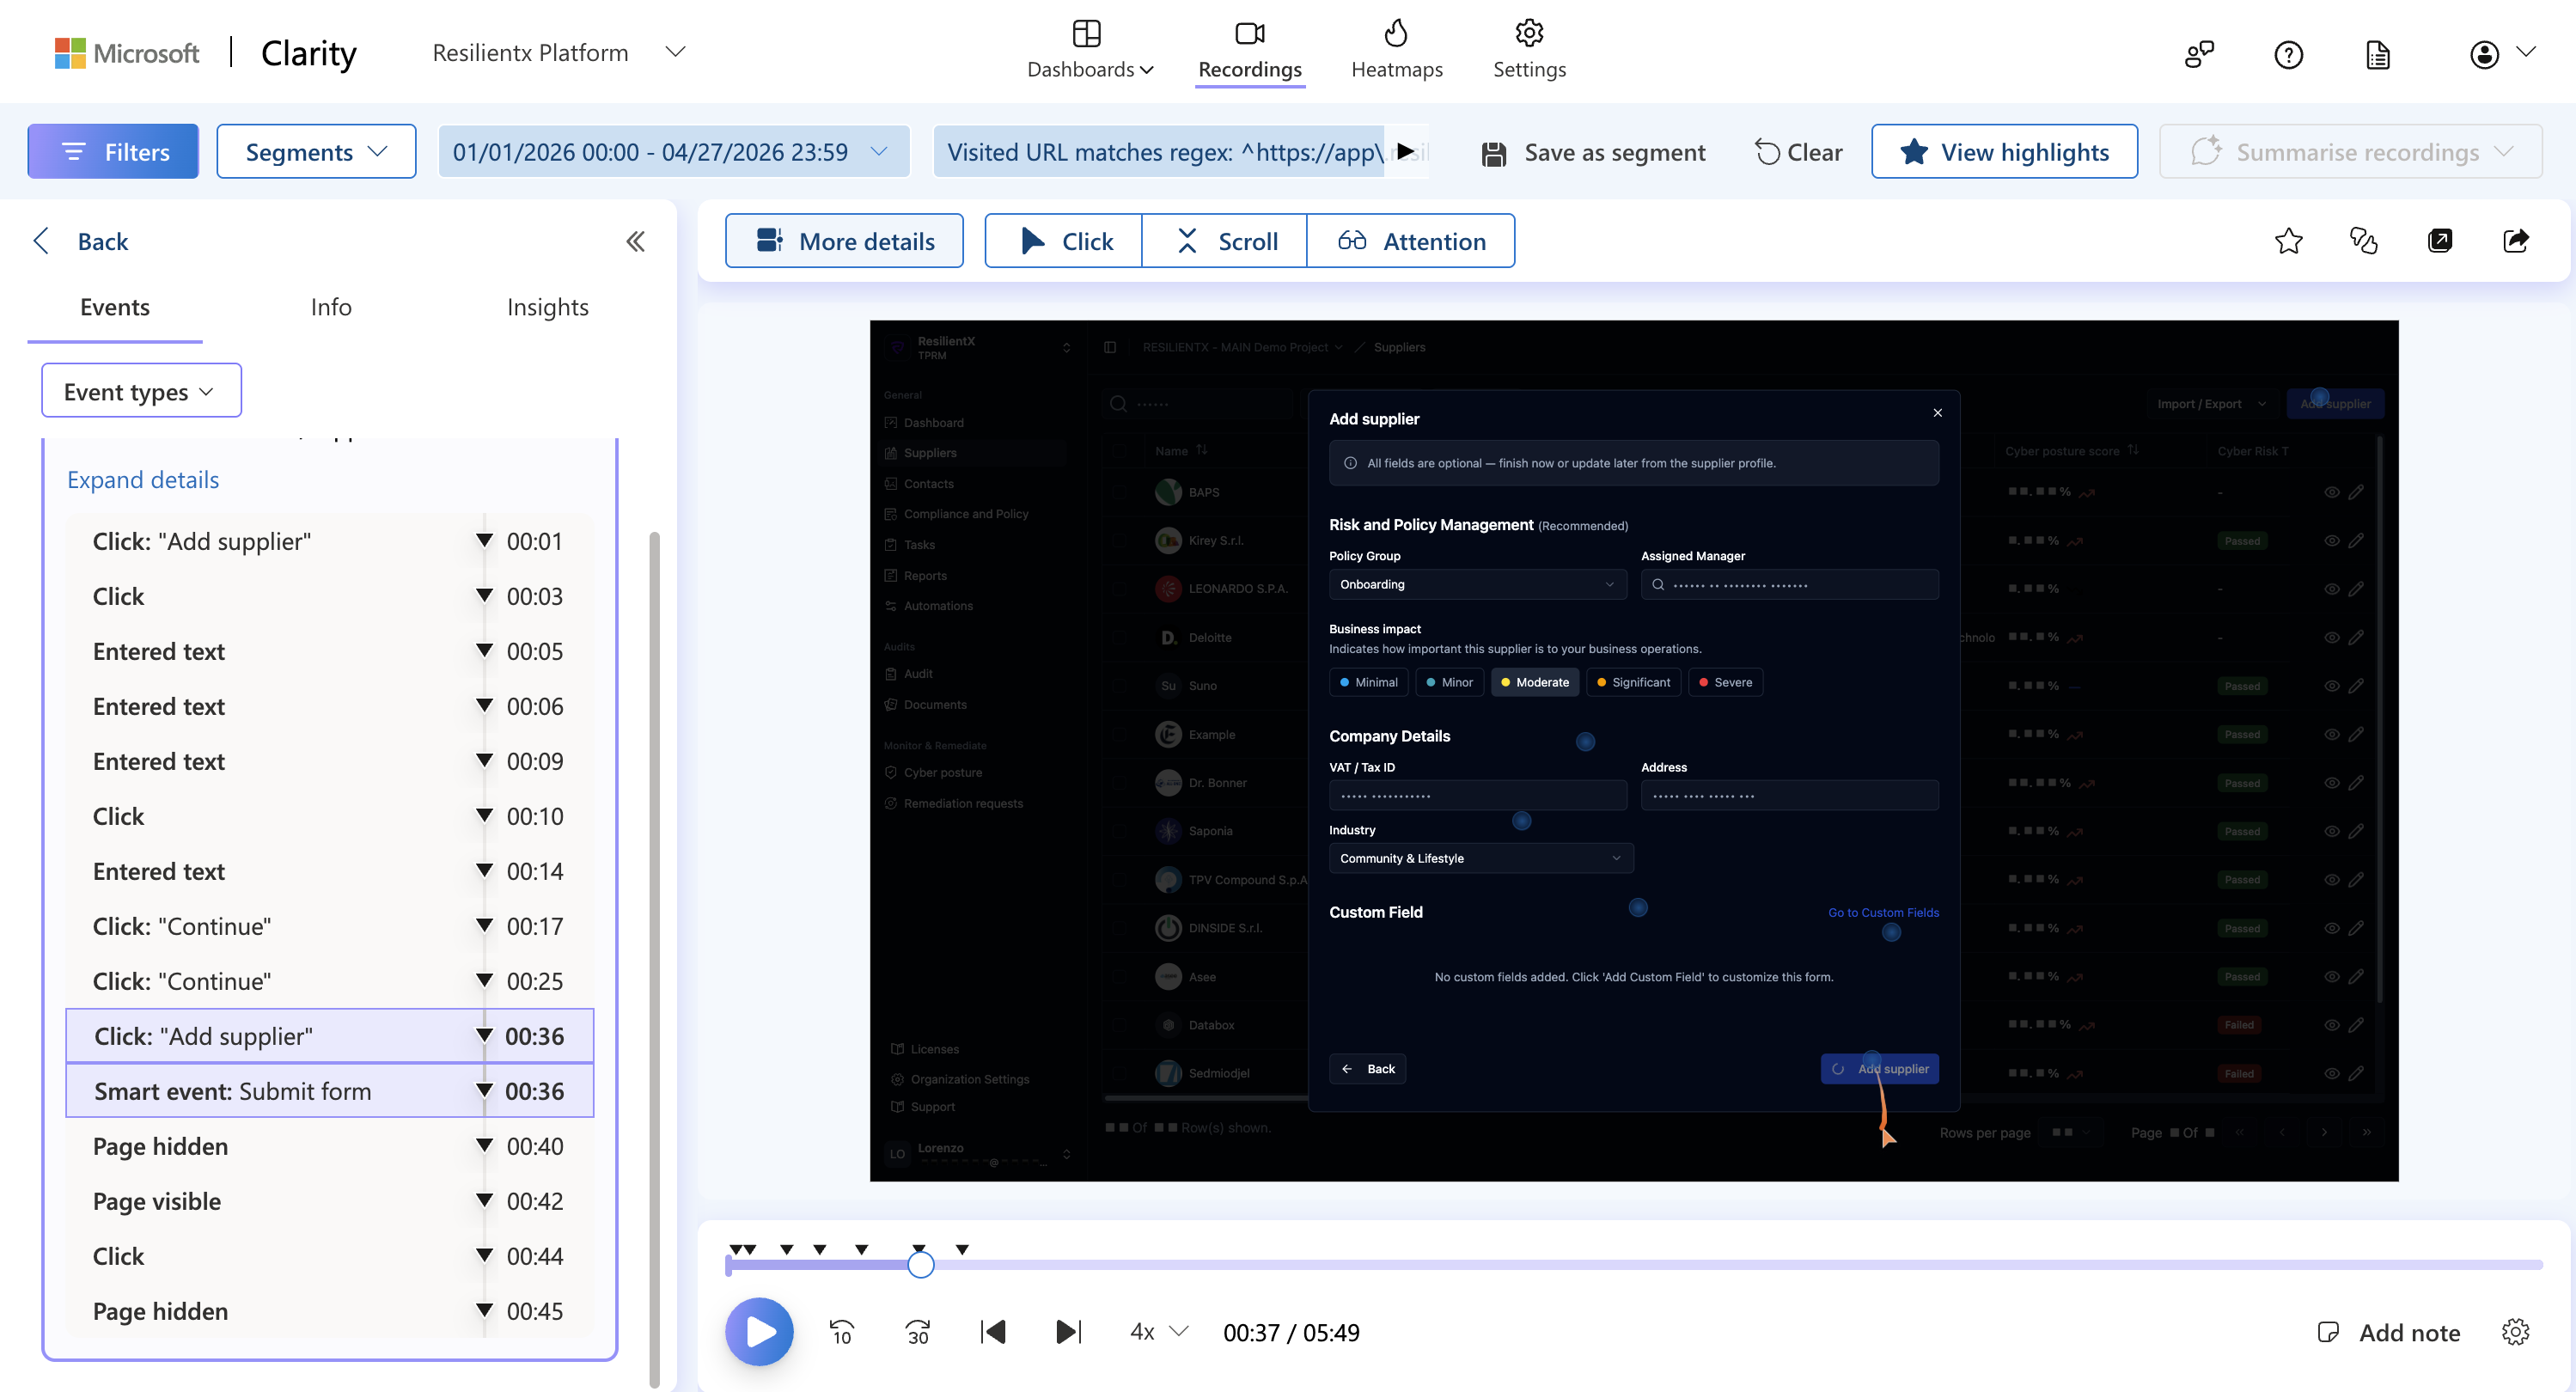
Task: Switch to the Recordings tab
Action: [1249, 51]
